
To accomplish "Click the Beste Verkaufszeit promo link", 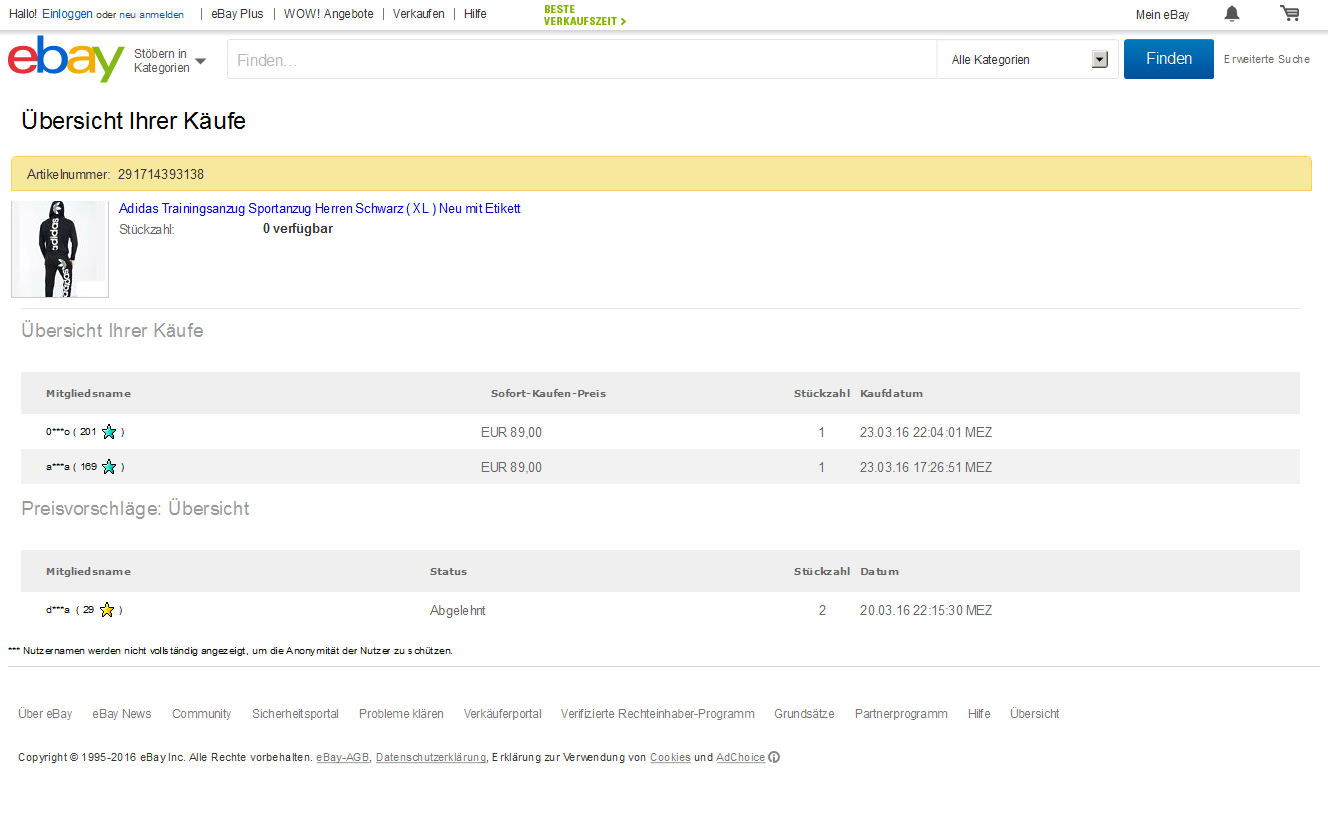I will point(585,15).
